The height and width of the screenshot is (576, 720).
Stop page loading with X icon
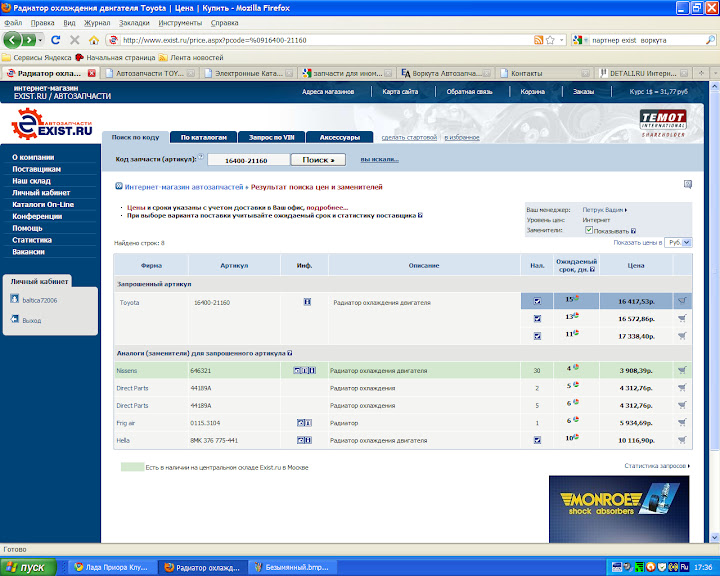74,40
